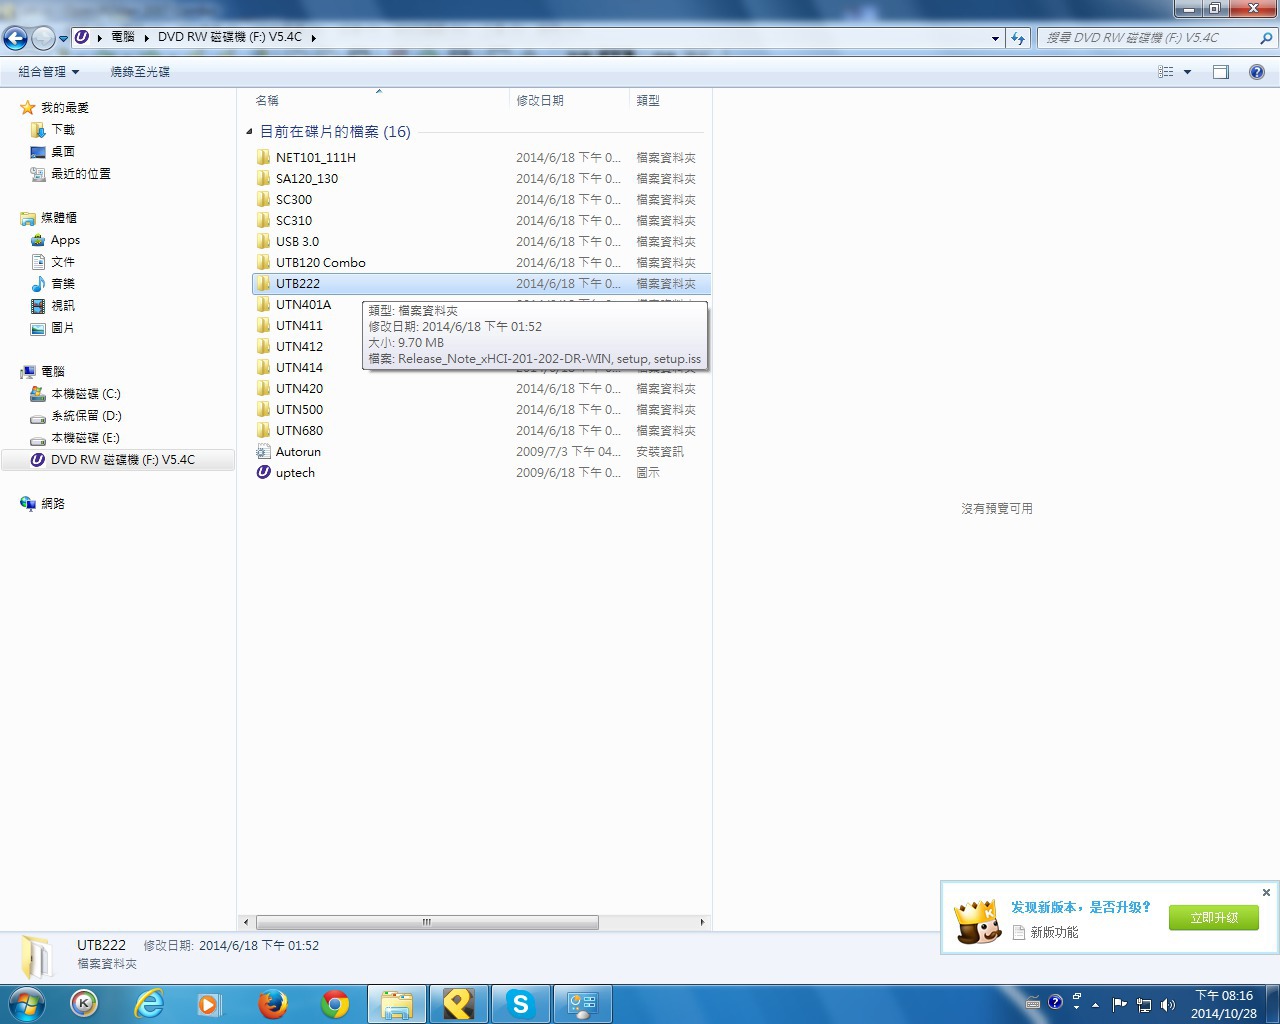
Task: Launch Google Chrome from the taskbar
Action: click(335, 1004)
